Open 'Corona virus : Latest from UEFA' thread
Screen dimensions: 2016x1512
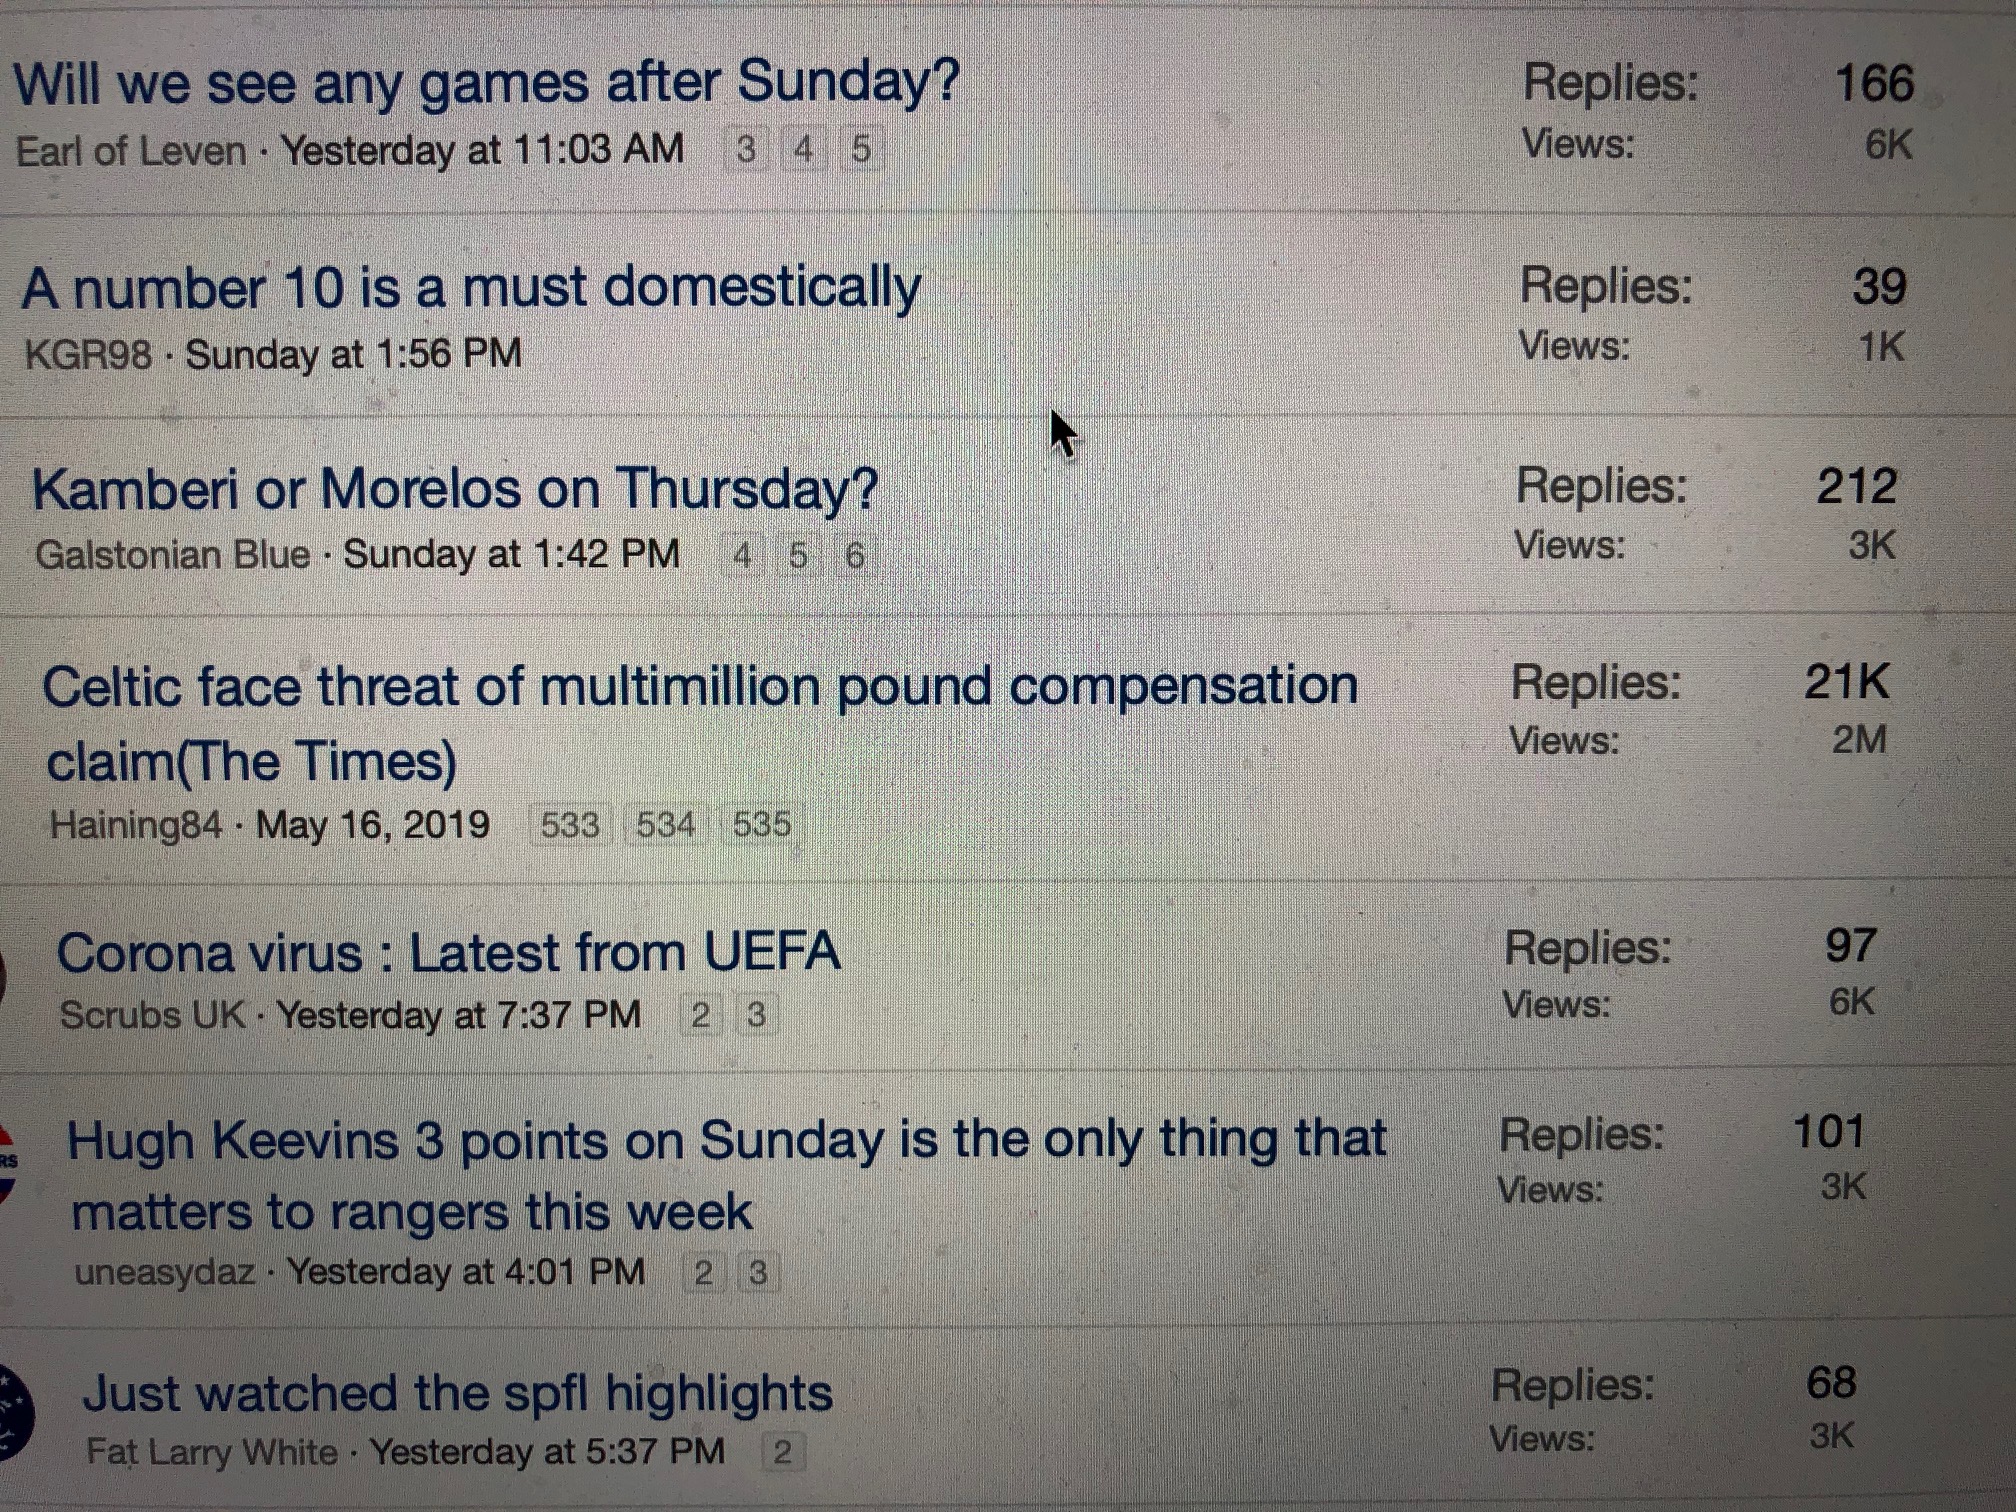tap(448, 952)
